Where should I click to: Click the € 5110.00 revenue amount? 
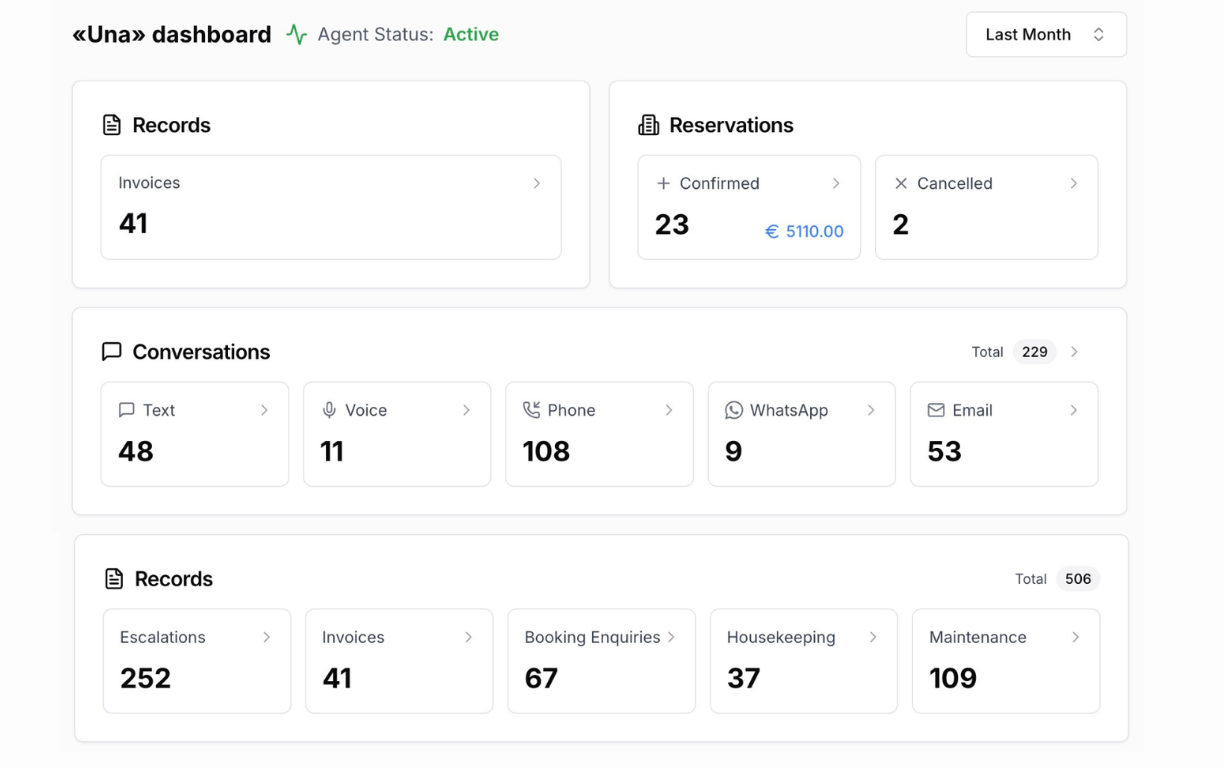pyautogui.click(x=805, y=232)
